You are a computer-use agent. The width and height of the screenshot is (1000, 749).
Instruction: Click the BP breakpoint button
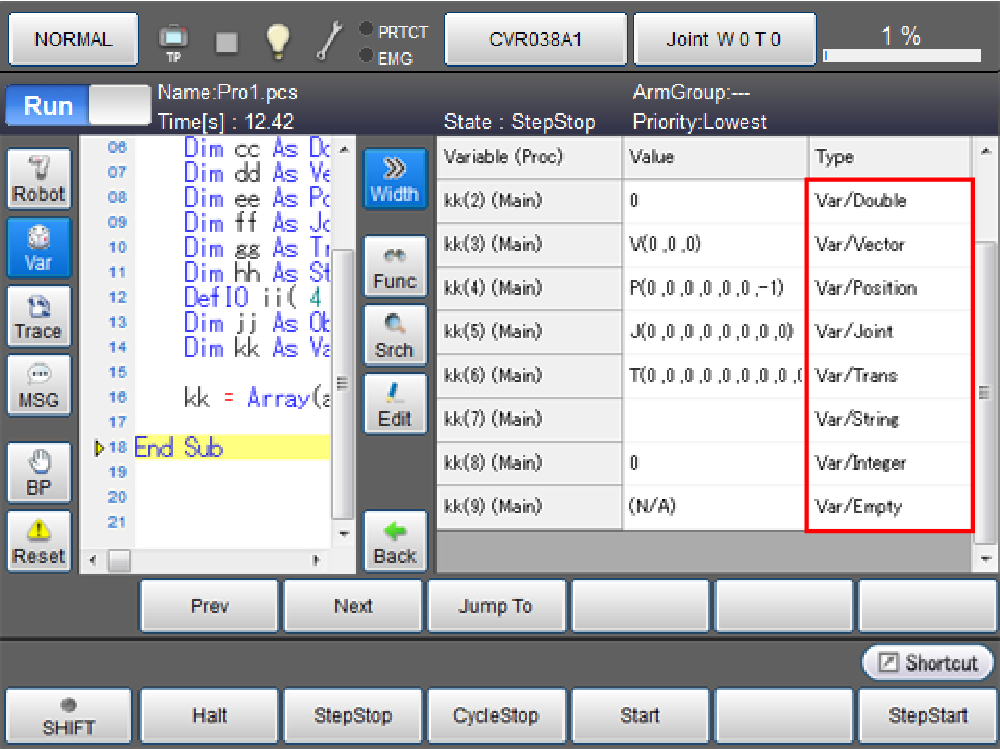pos(39,473)
